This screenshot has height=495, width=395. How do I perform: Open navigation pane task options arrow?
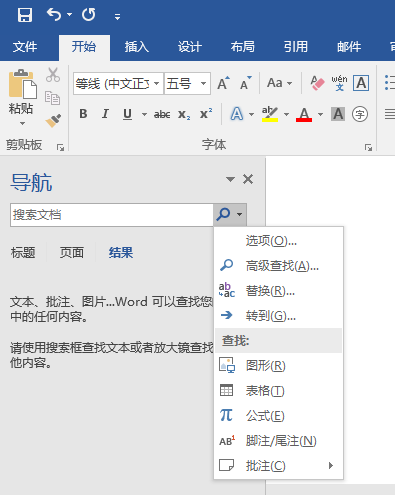(x=230, y=179)
